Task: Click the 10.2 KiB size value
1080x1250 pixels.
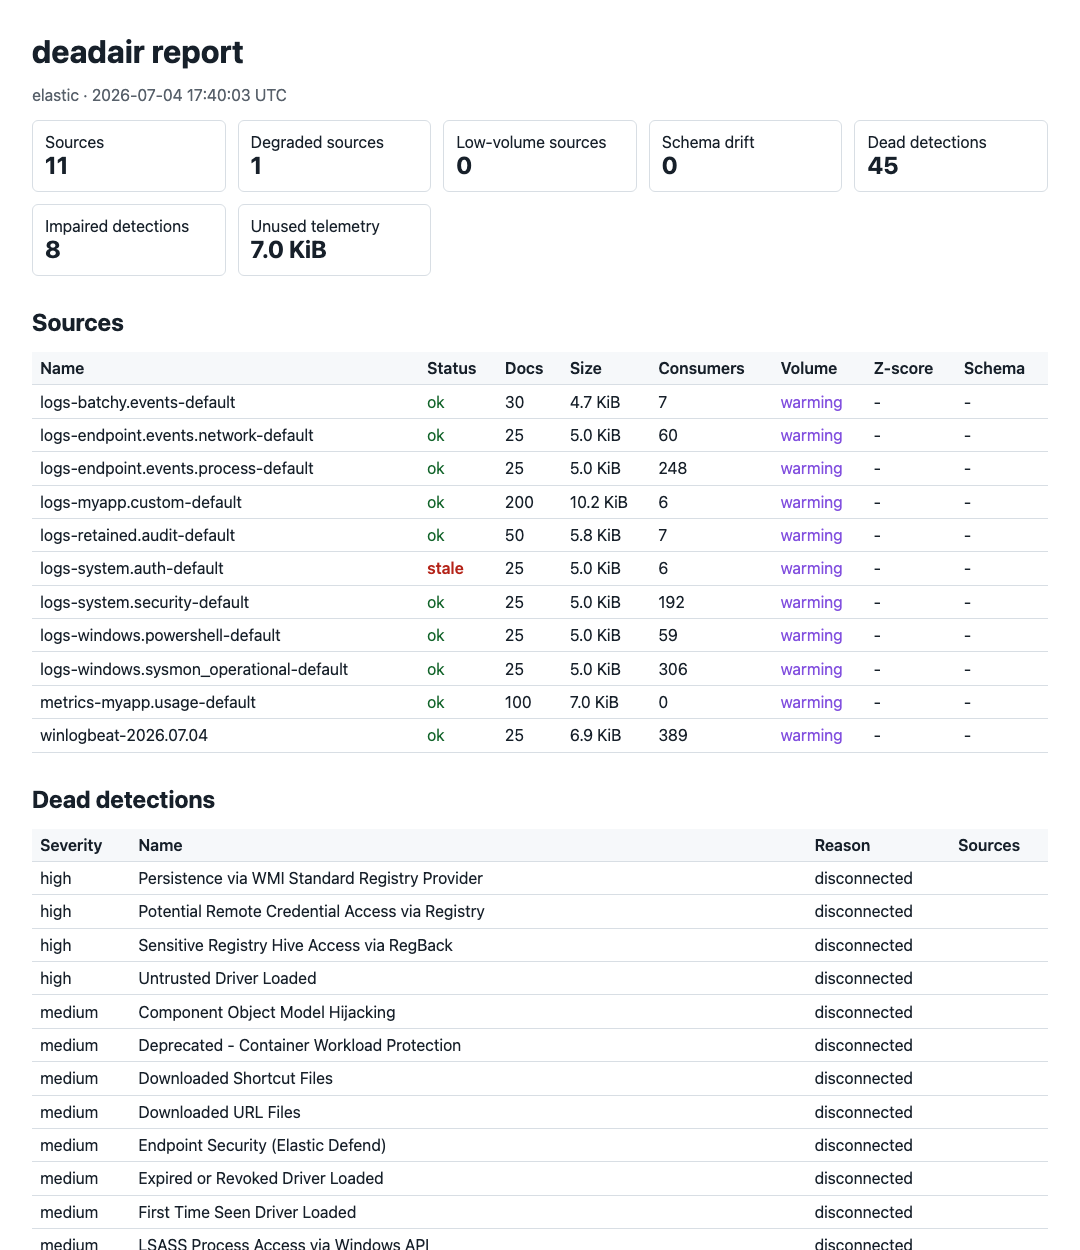Action: coord(599,502)
